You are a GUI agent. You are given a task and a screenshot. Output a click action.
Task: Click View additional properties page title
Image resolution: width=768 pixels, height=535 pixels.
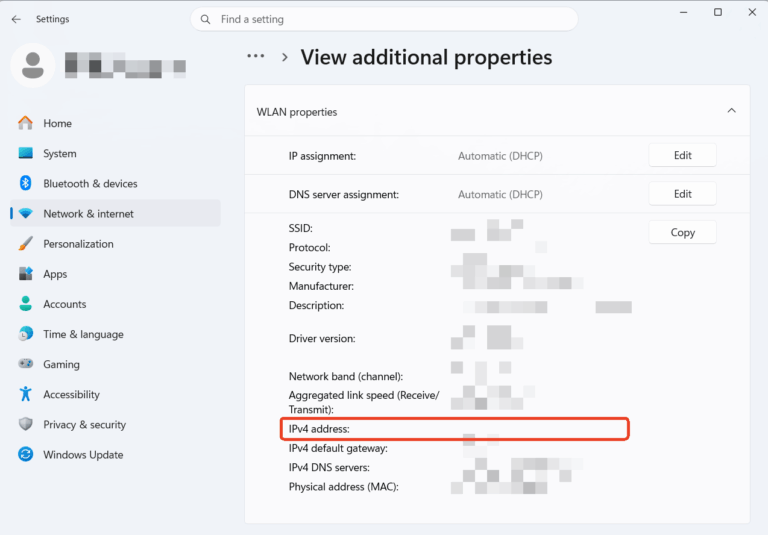pyautogui.click(x=426, y=57)
